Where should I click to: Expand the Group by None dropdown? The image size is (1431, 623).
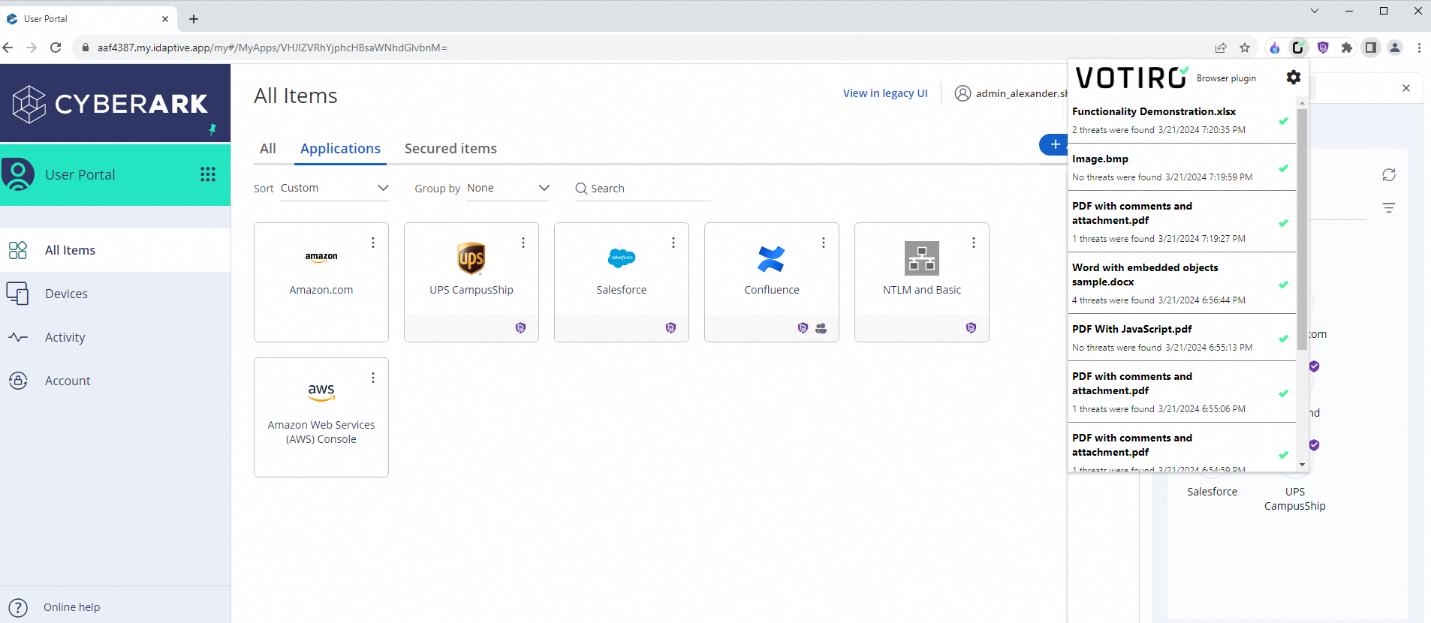(x=508, y=188)
